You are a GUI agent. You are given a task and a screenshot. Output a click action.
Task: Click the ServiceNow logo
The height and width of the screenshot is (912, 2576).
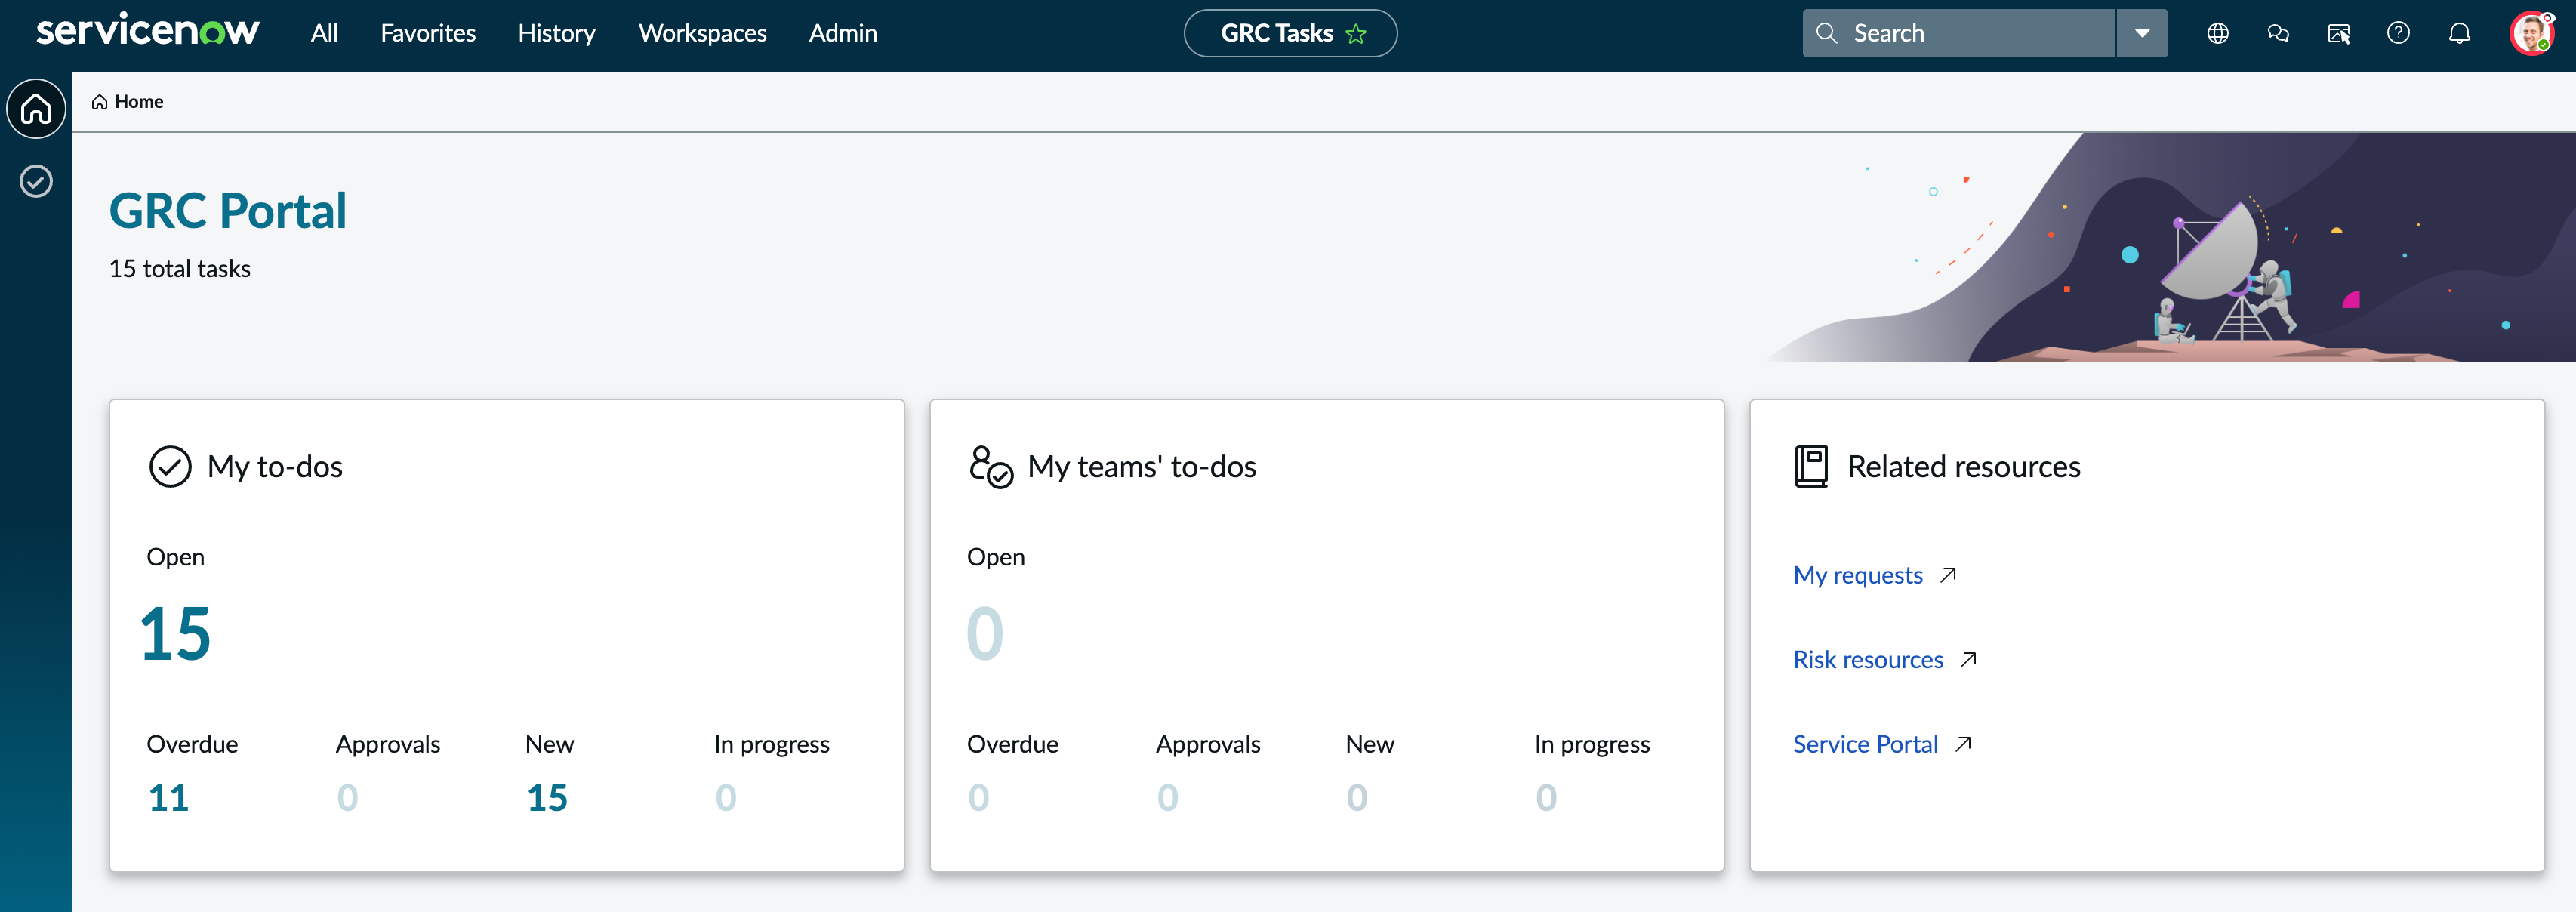pyautogui.click(x=147, y=31)
